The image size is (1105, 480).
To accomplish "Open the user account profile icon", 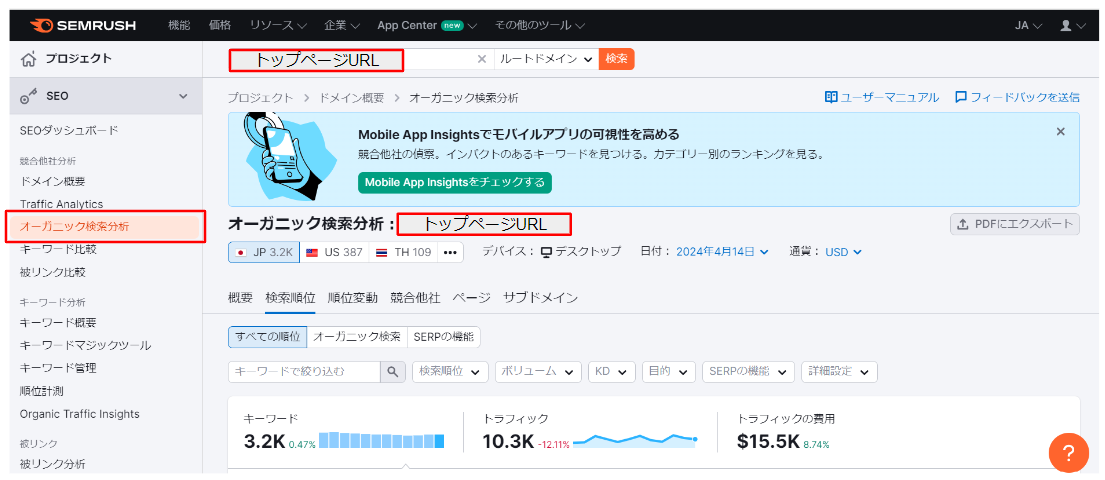I will click(1067, 25).
